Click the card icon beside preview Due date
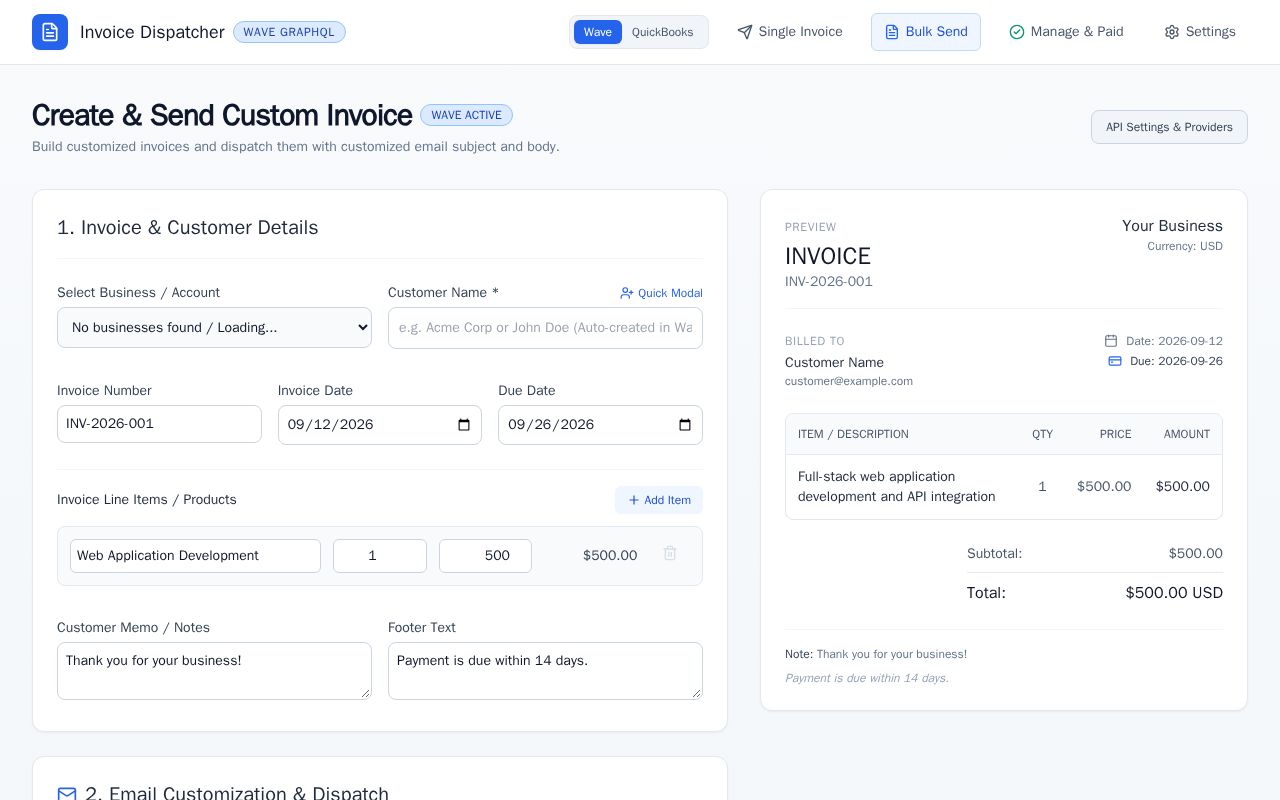The image size is (1280, 800). [x=1115, y=361]
